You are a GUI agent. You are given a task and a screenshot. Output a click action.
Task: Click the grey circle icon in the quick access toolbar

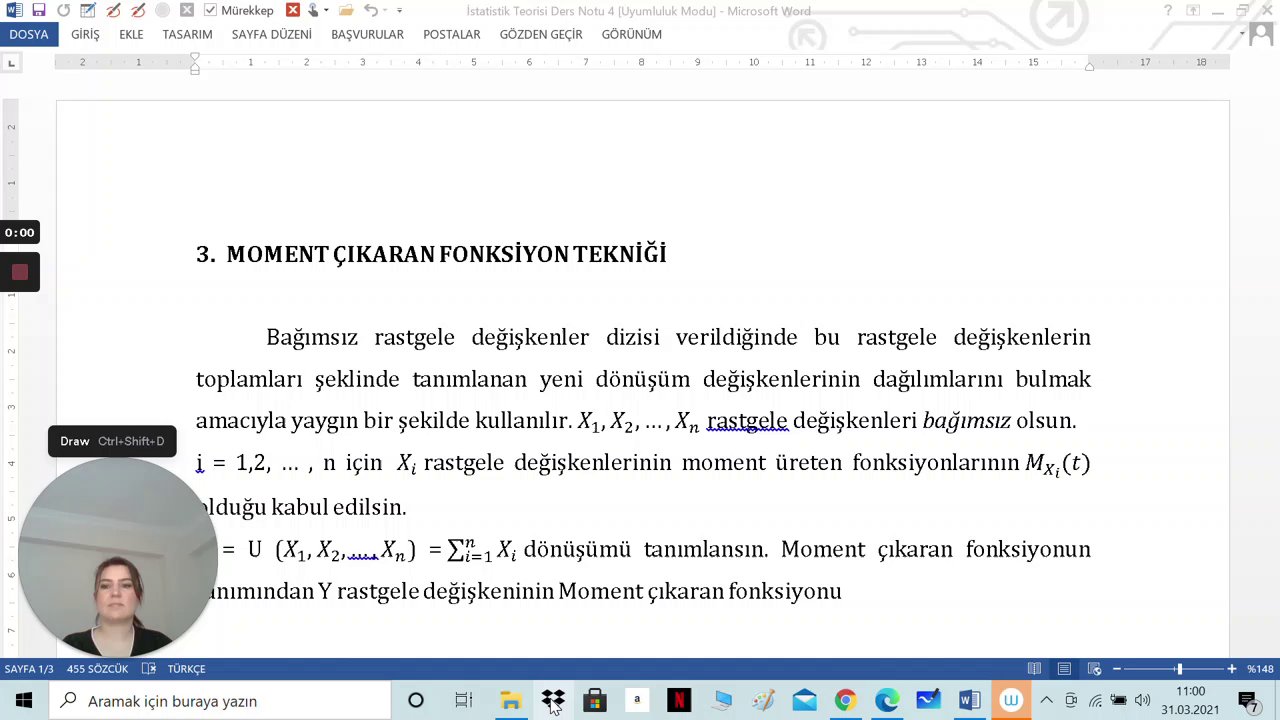(x=162, y=10)
